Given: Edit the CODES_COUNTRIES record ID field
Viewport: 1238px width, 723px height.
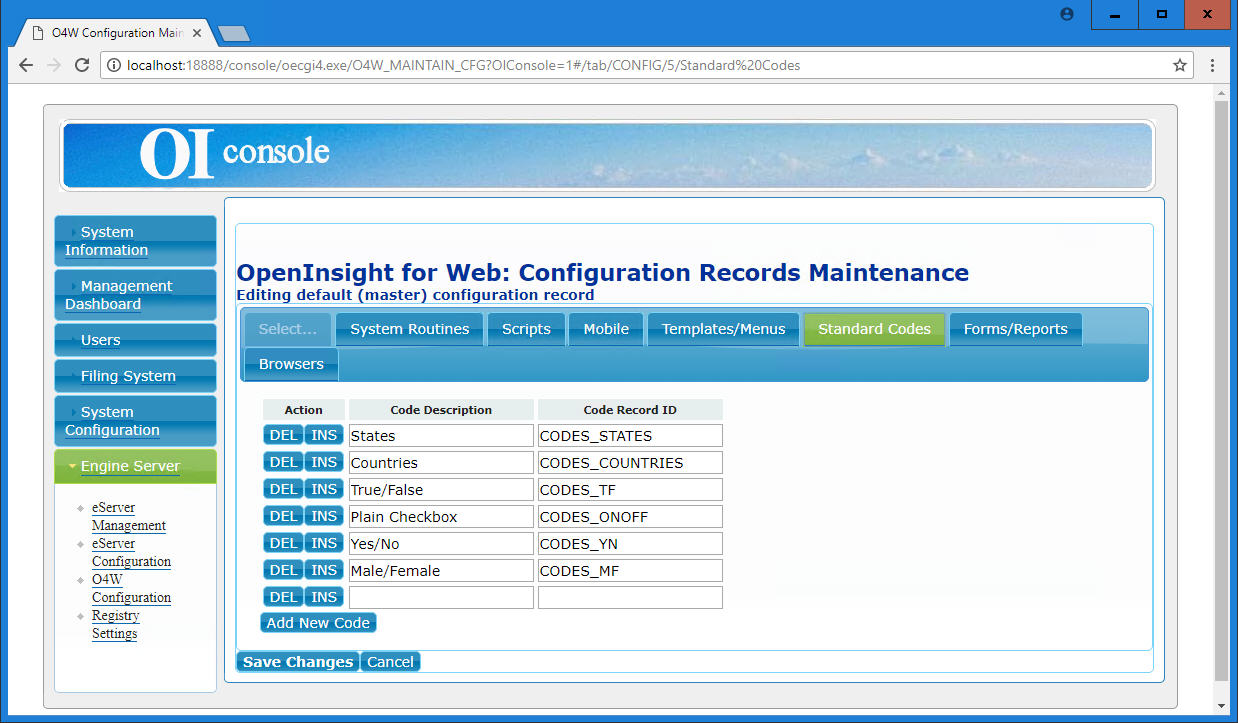Looking at the screenshot, I should 630,463.
